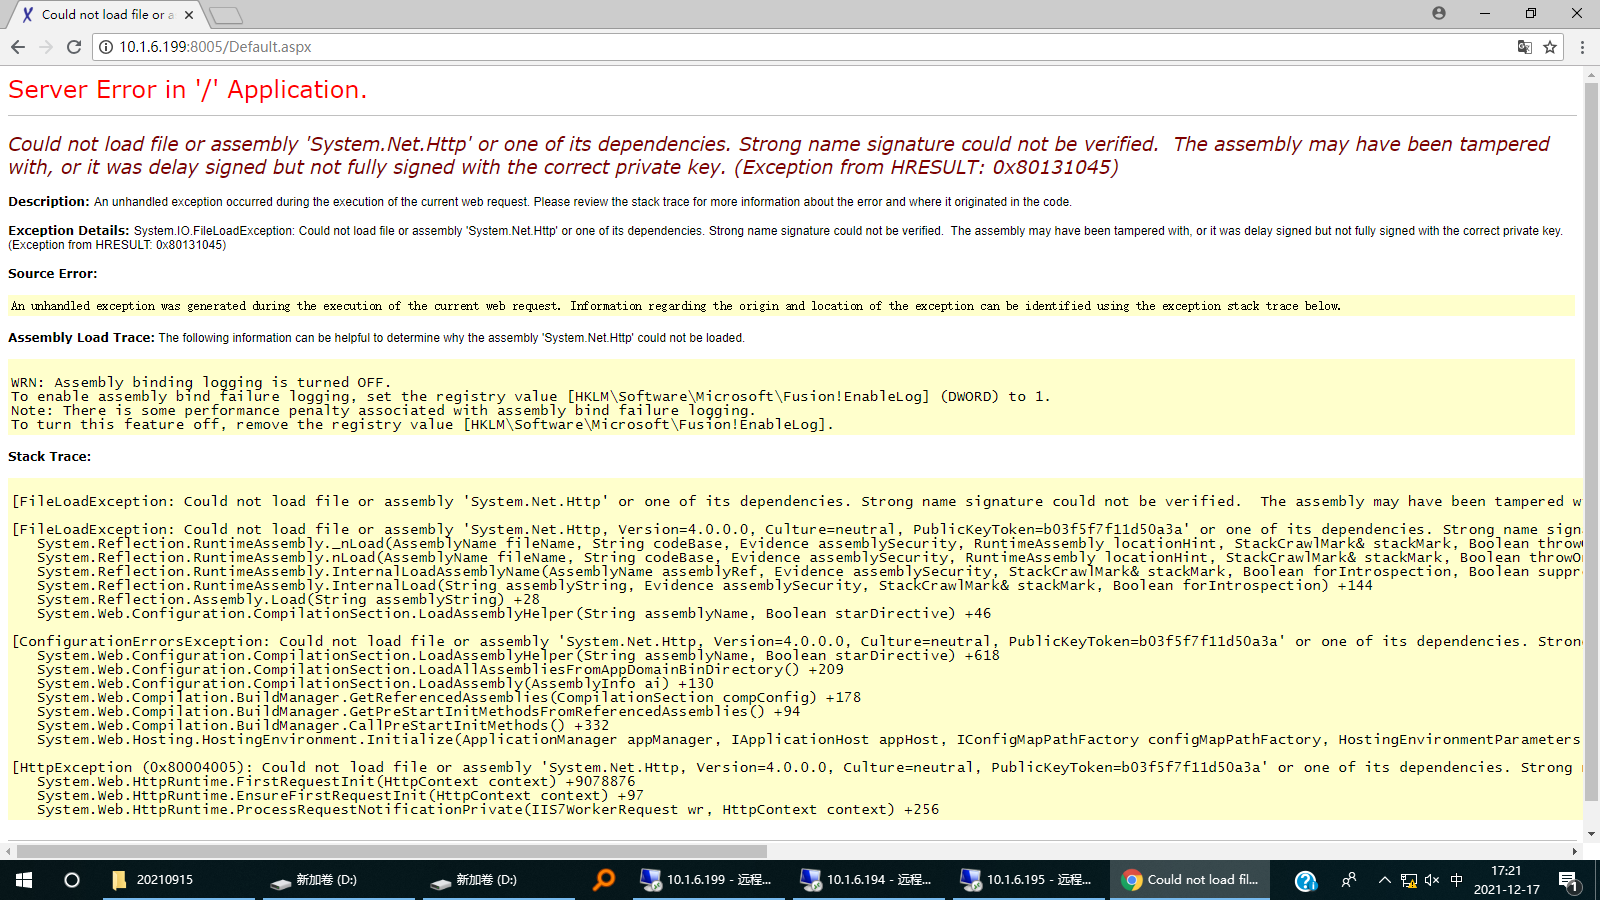The image size is (1600, 900).
Task: Switch to 10.1.6.194 remote desktop window
Action: 867,880
